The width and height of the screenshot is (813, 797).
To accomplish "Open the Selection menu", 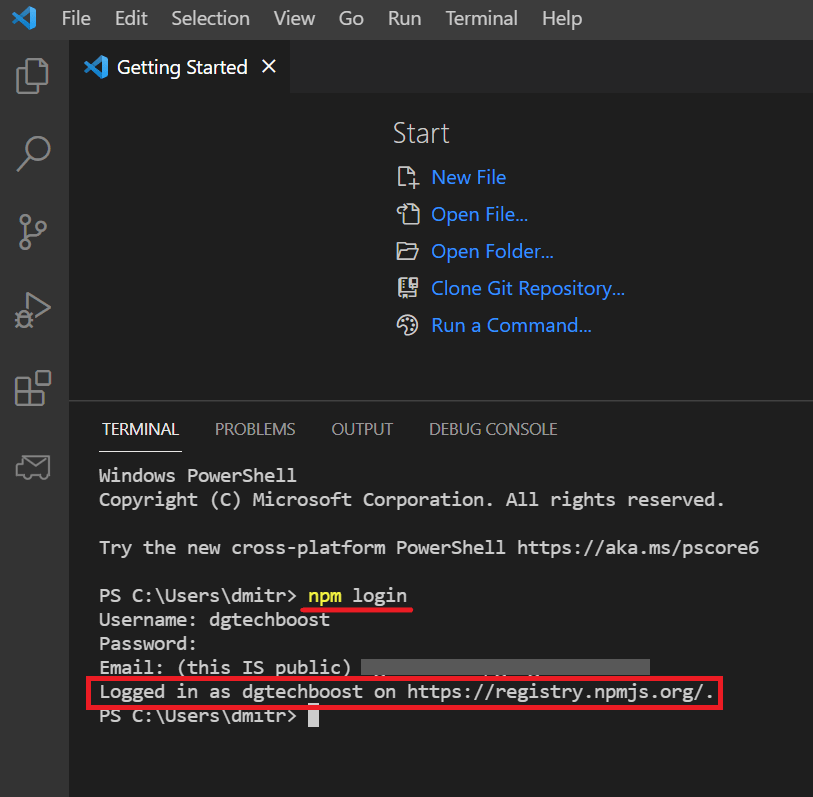I will click(210, 19).
